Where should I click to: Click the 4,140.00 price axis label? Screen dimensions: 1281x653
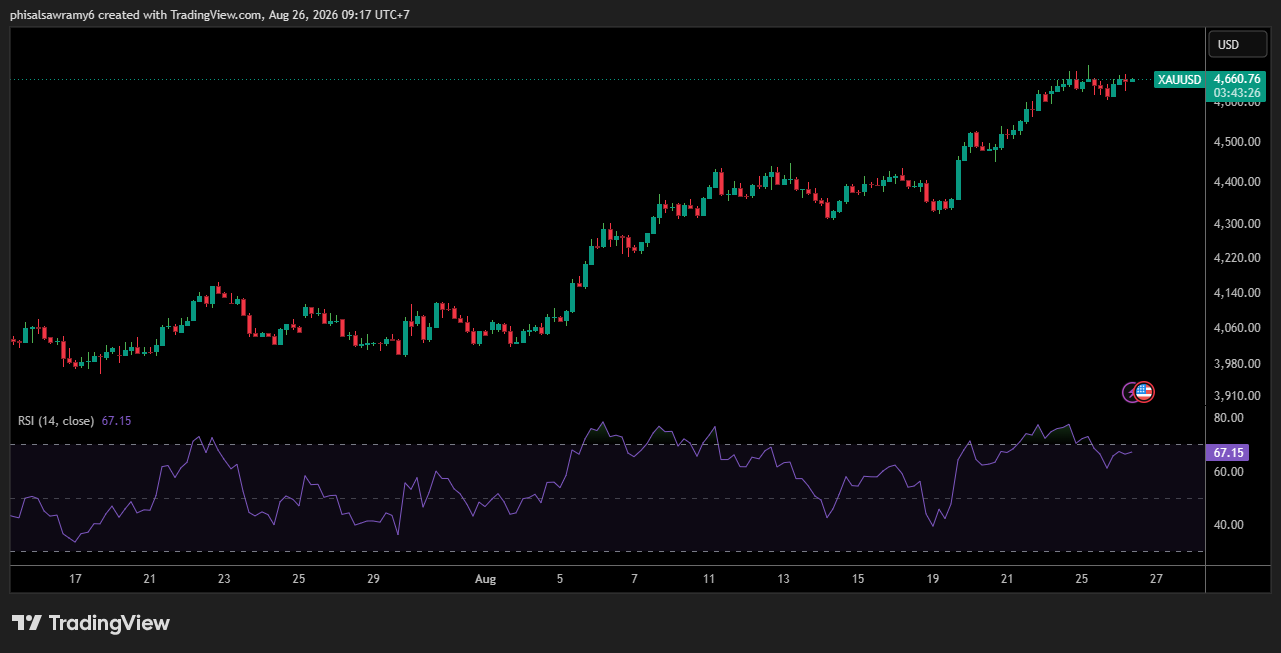1235,293
